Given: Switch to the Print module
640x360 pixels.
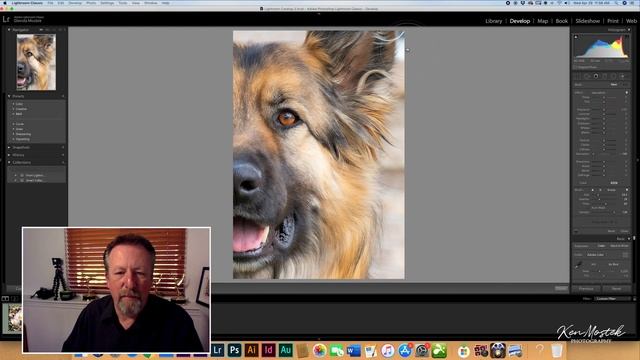Looking at the screenshot, I should coord(613,21).
